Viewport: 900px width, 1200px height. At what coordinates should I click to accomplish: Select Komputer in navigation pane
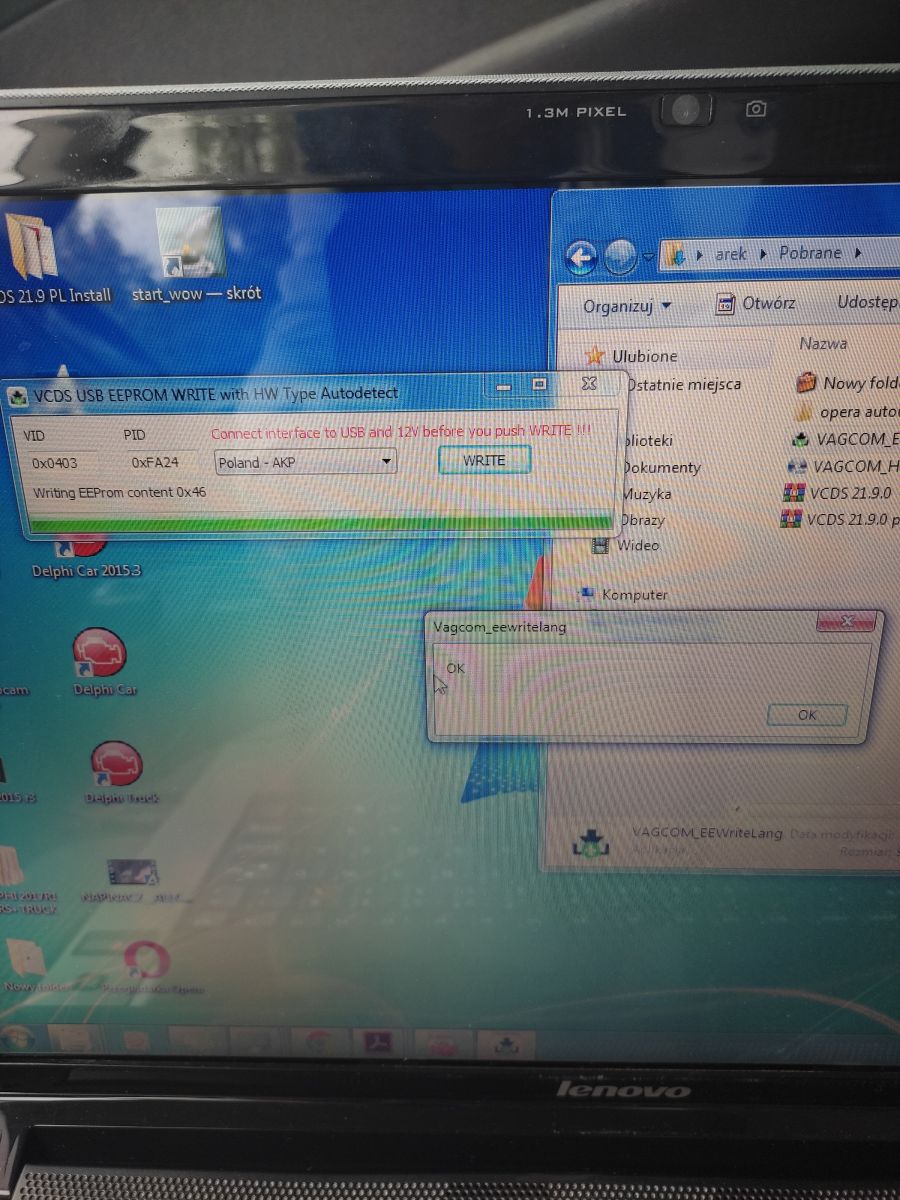634,595
